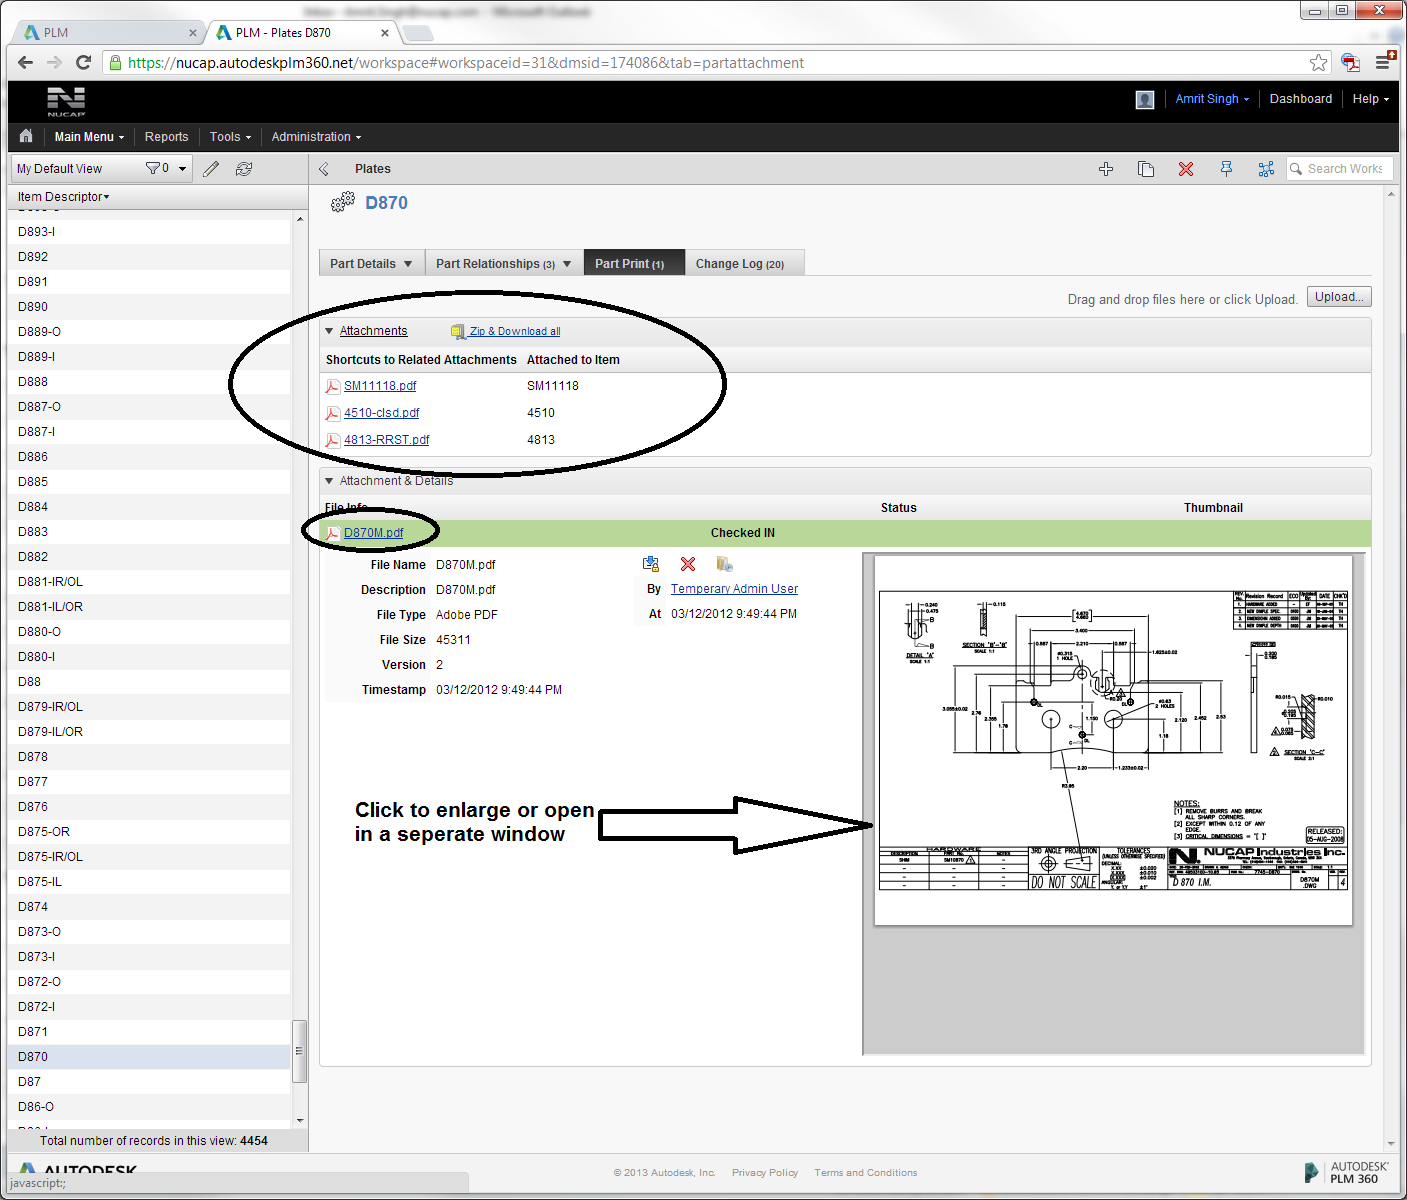The height and width of the screenshot is (1200, 1407).
Task: Click the Terms and Conditions footer link
Action: tap(865, 1173)
